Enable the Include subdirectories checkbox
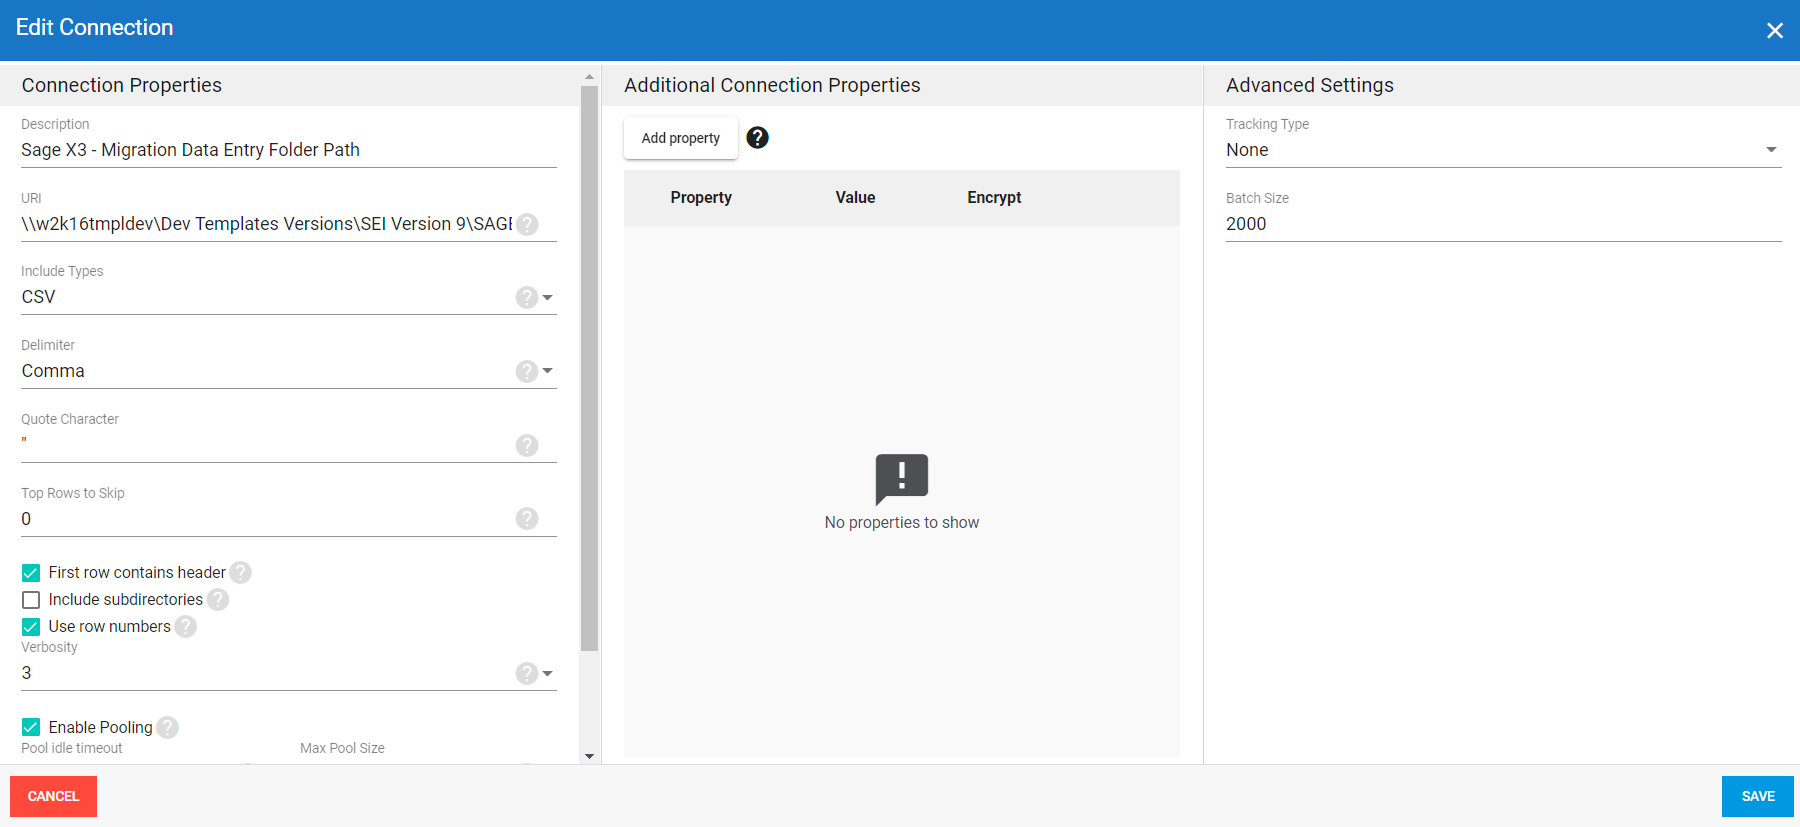 31,600
